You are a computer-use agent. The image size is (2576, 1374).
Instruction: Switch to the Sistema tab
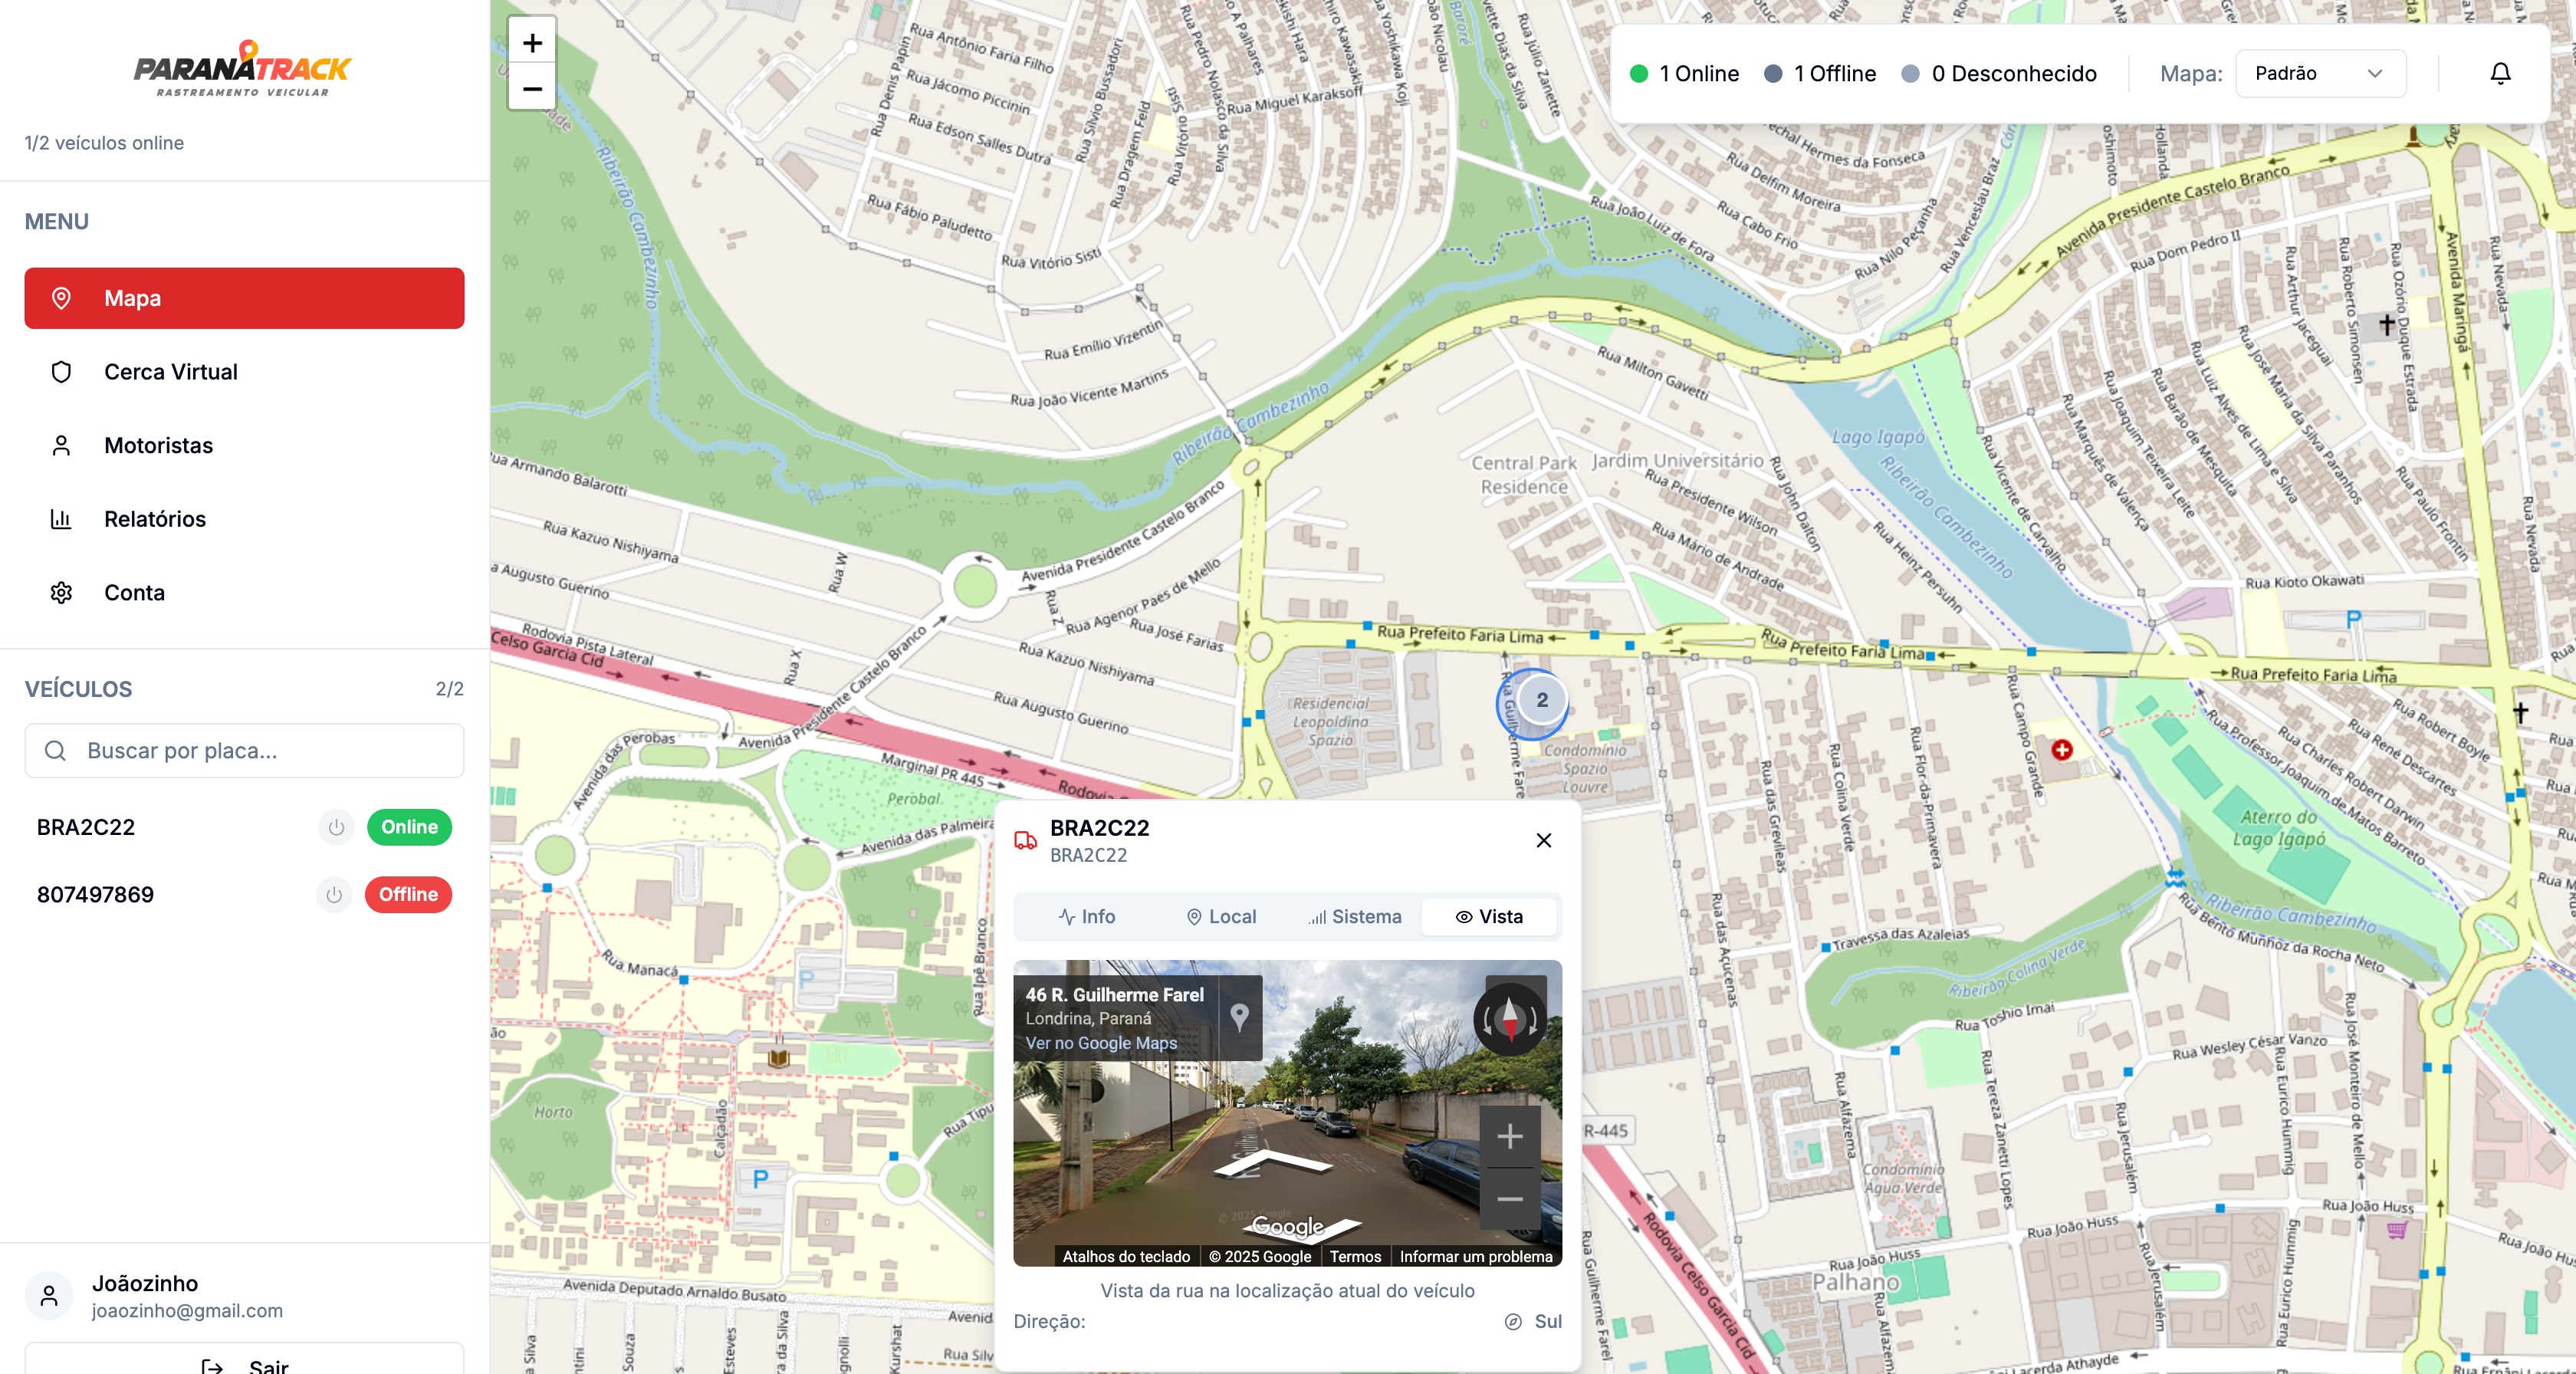[1354, 917]
